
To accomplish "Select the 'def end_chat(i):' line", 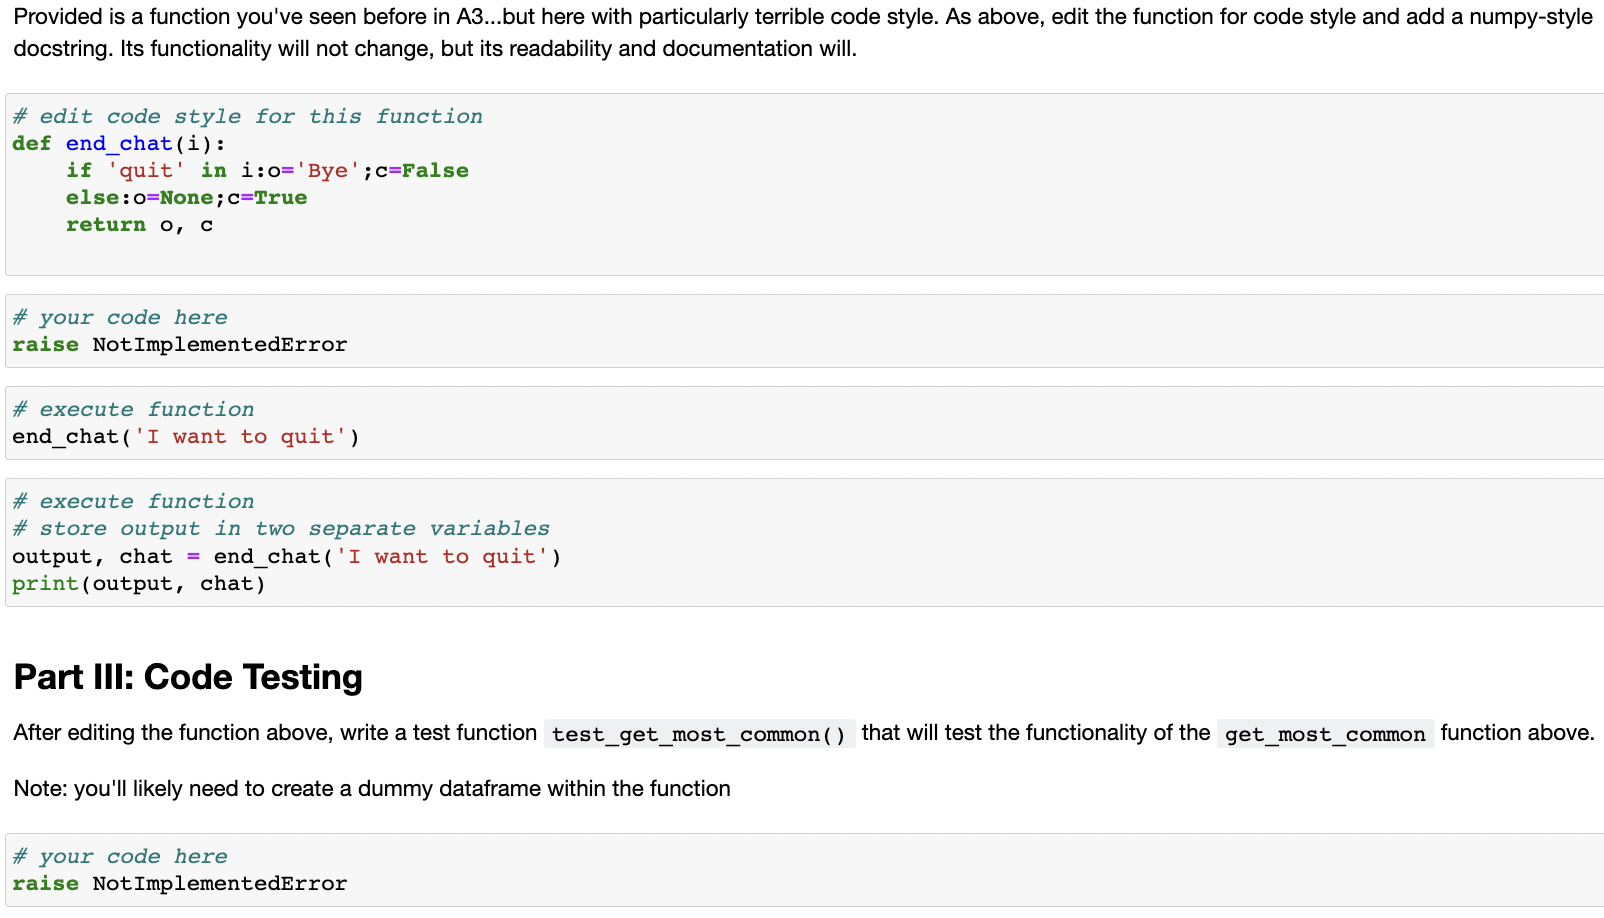I will (x=118, y=143).
